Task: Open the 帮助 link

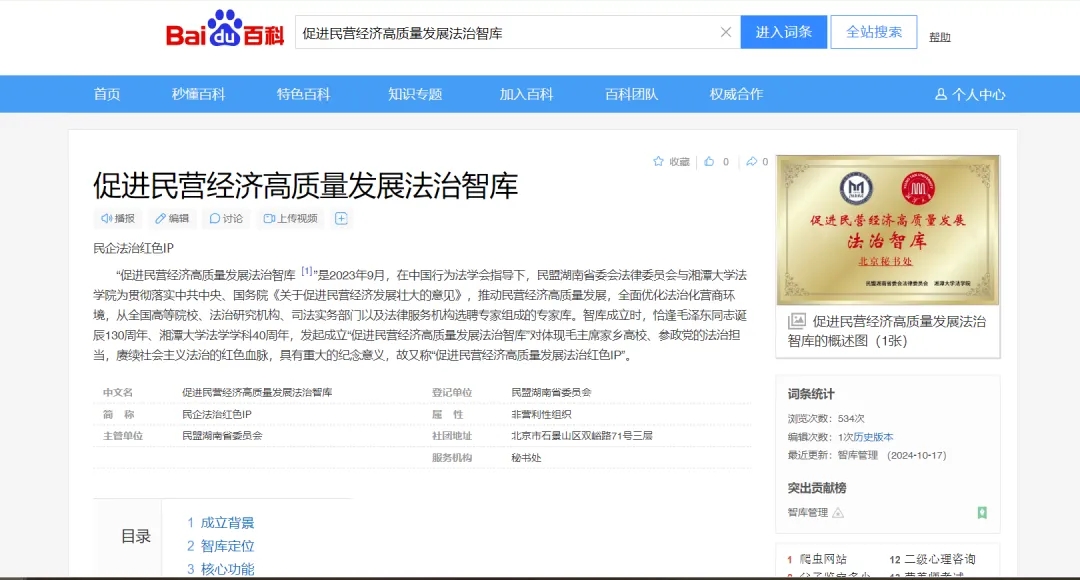Action: click(939, 37)
